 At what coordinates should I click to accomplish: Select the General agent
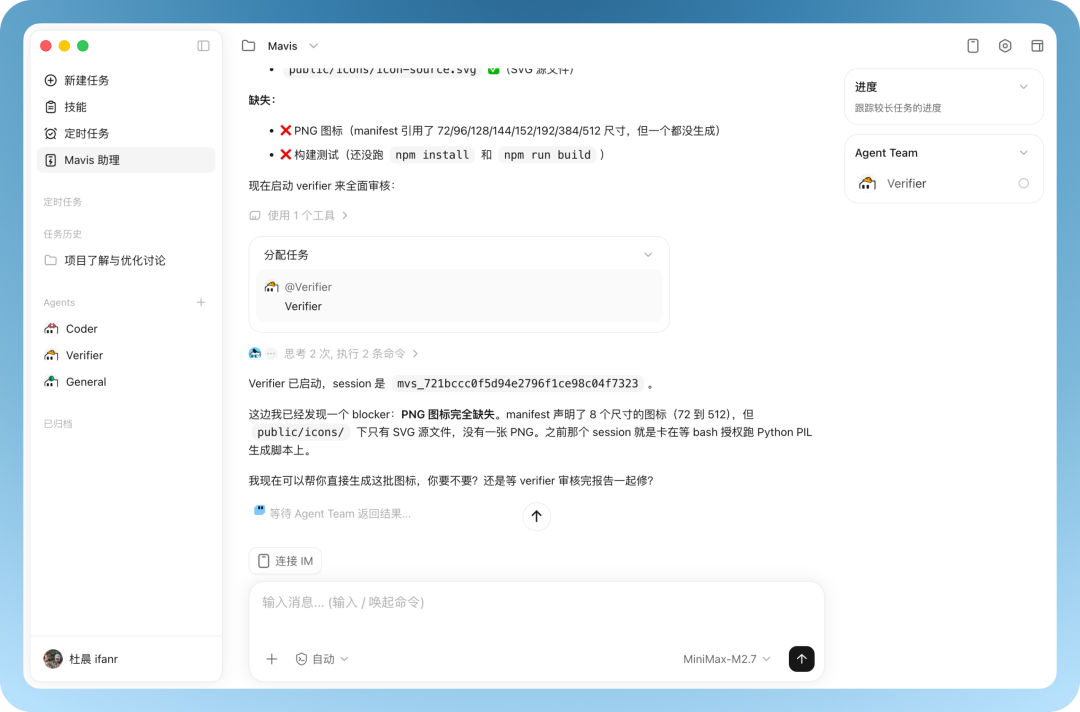[x=126, y=381]
